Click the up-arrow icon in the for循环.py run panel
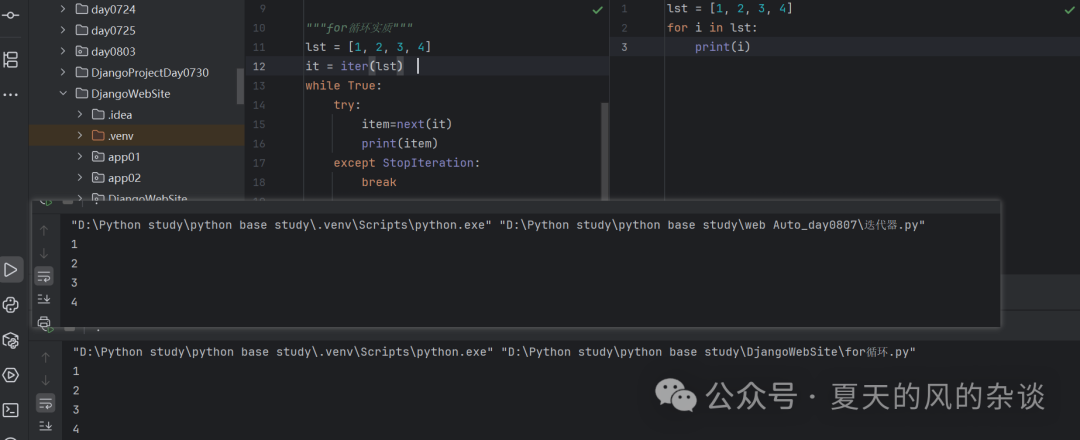 [45, 357]
